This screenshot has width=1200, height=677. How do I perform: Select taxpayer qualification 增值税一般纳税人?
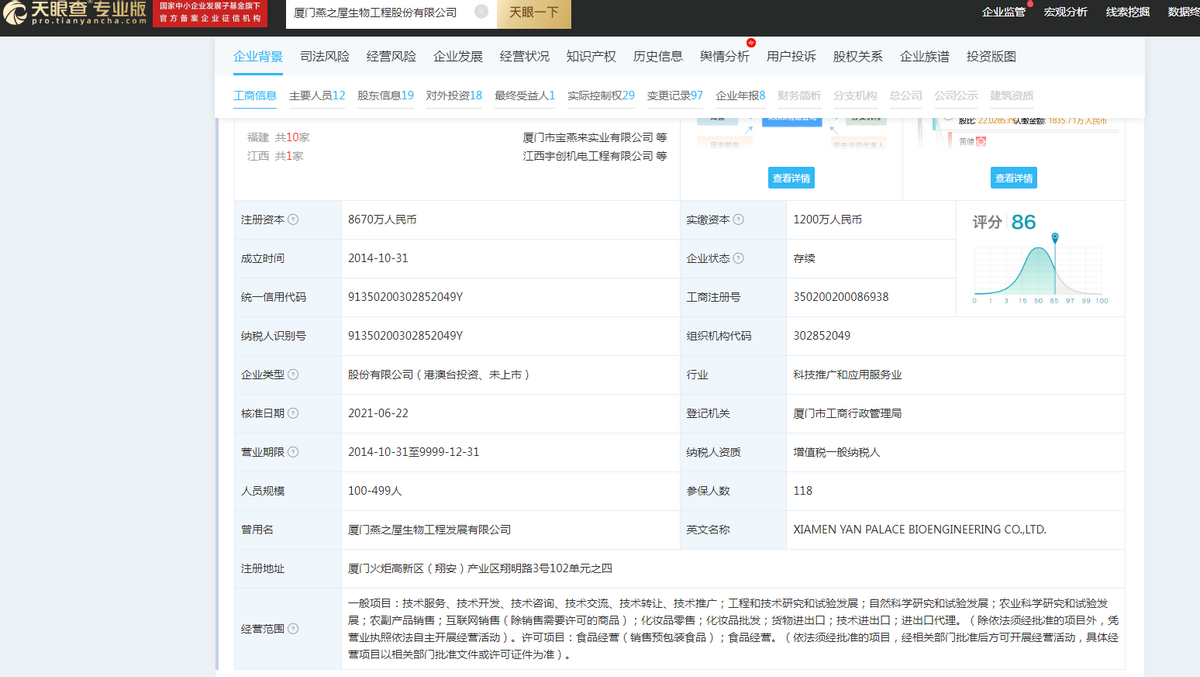point(836,452)
